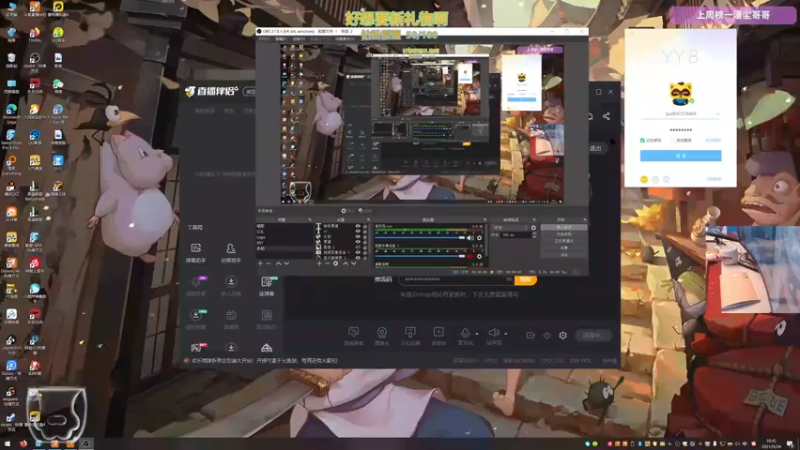
Task: Click the 工作室模式 button in OBS controls
Action: click(x=564, y=241)
